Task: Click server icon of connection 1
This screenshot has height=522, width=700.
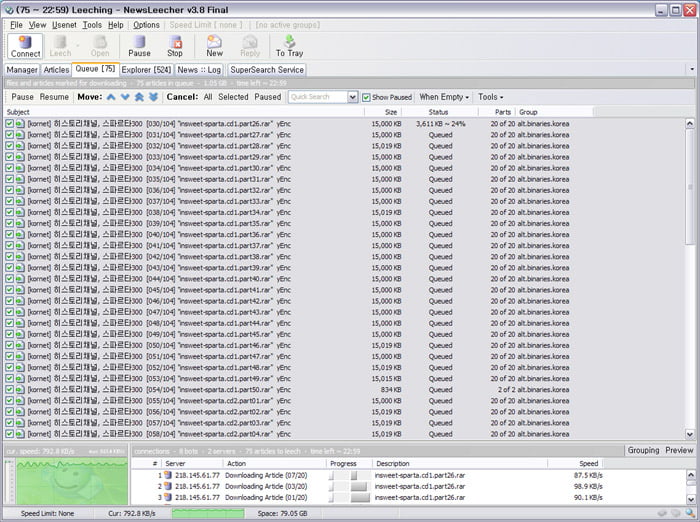Action: pos(168,475)
